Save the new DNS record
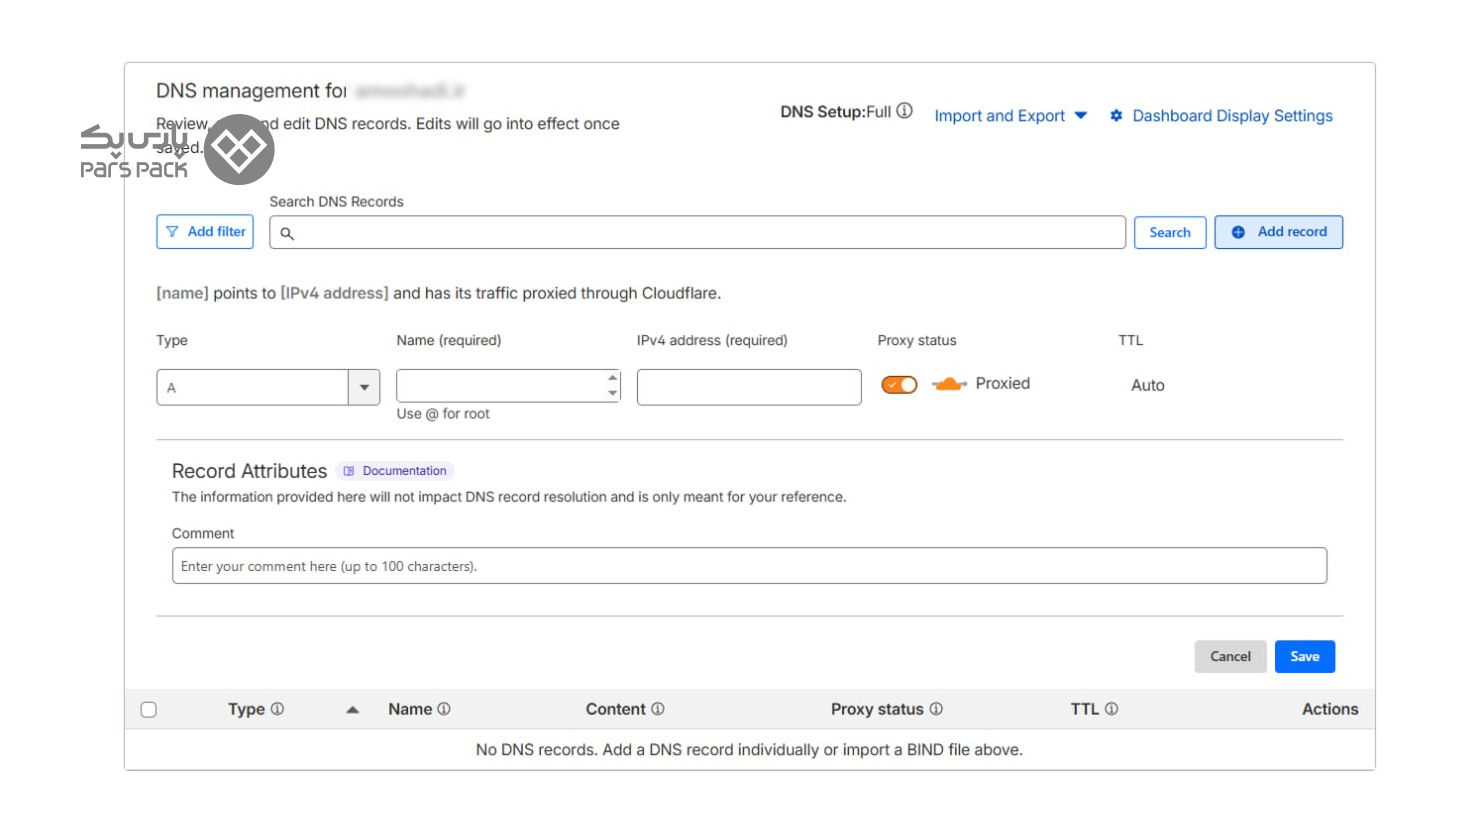Screen dimensions: 1482x824 pos(1304,657)
